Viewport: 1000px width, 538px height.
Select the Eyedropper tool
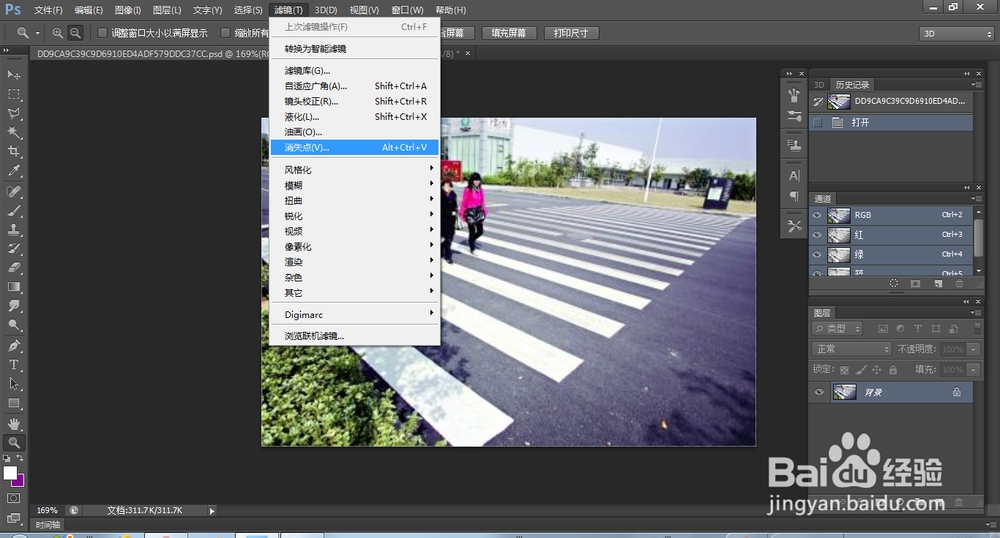(13, 170)
